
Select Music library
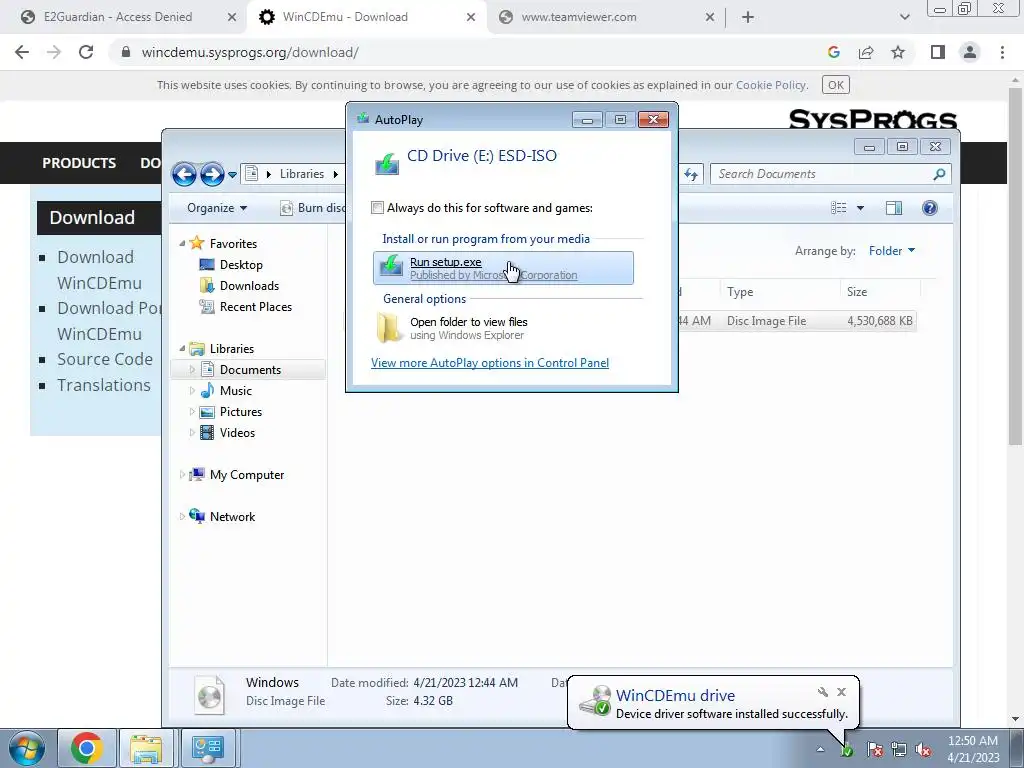235,391
